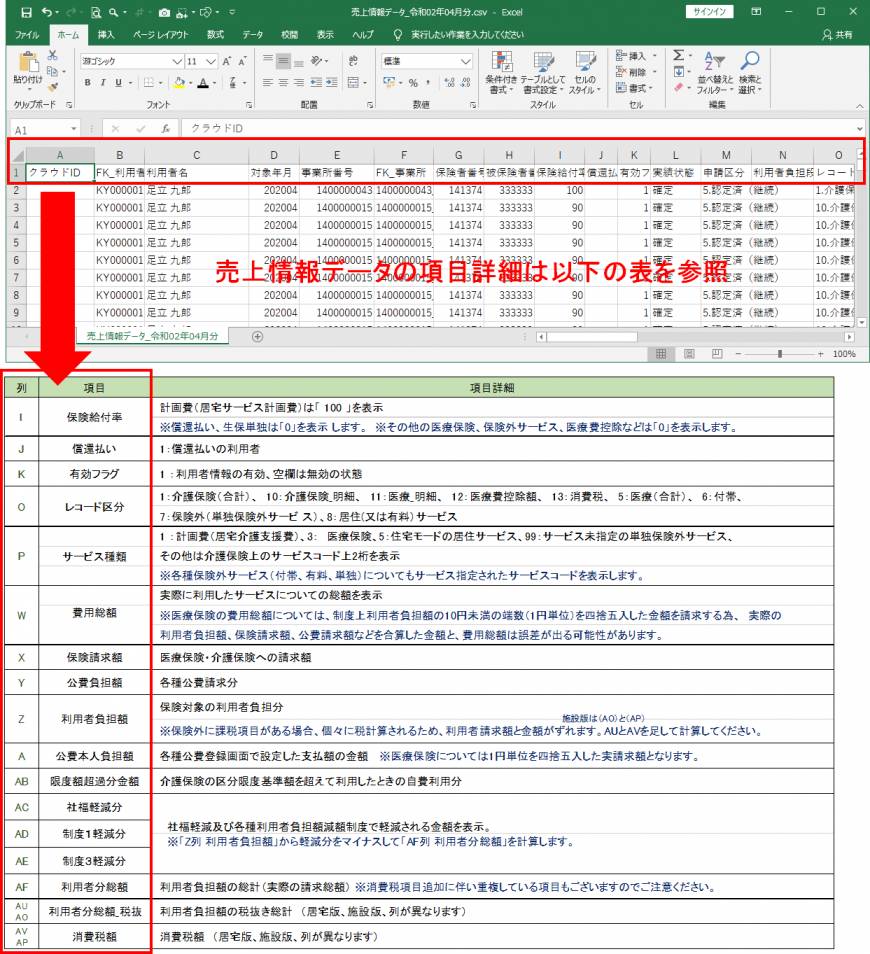
Task: Toggle underline formatting
Action: coord(118,82)
